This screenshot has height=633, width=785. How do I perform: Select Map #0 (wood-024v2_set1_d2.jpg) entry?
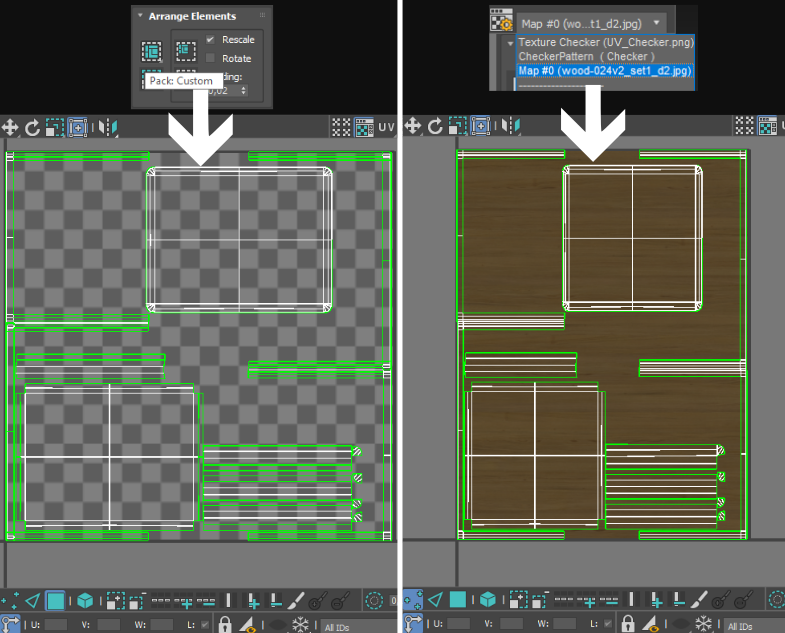pyautogui.click(x=605, y=71)
